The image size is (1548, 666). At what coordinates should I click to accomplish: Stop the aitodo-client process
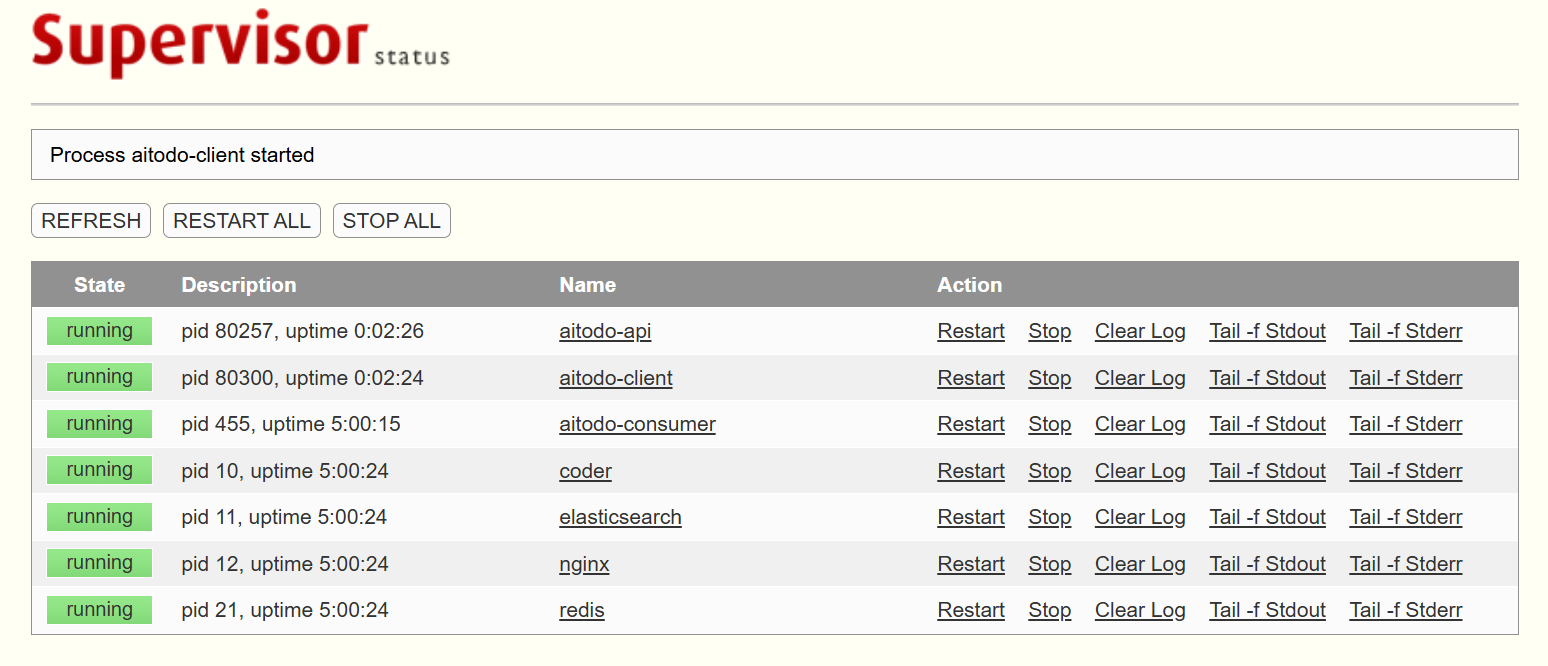(1050, 378)
